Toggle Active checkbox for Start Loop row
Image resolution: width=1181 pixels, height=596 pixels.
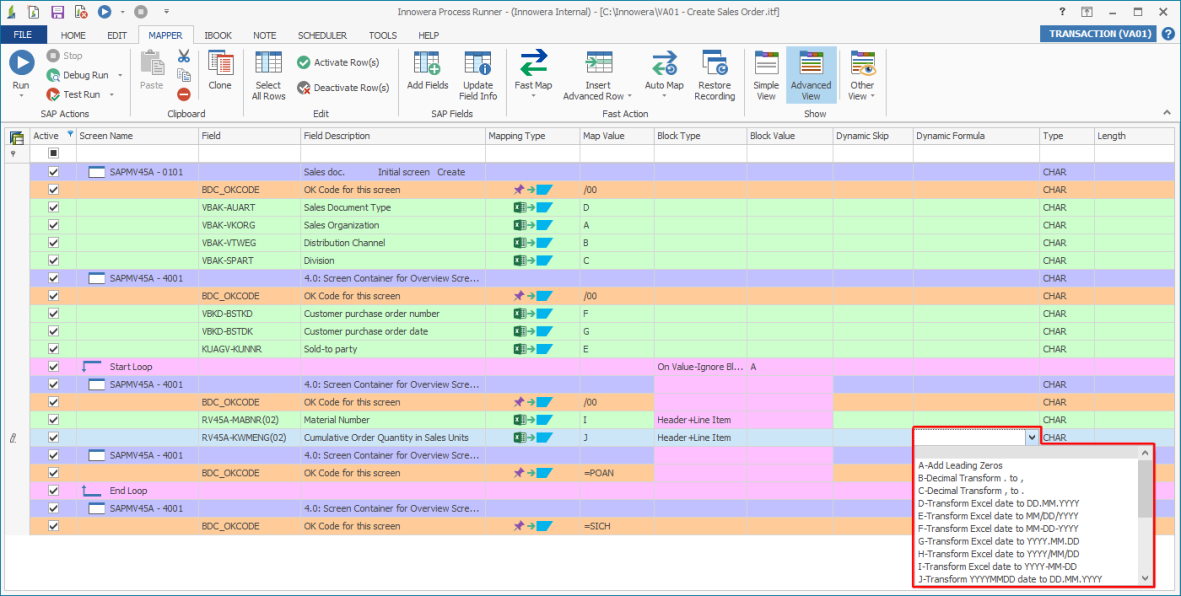(x=54, y=367)
